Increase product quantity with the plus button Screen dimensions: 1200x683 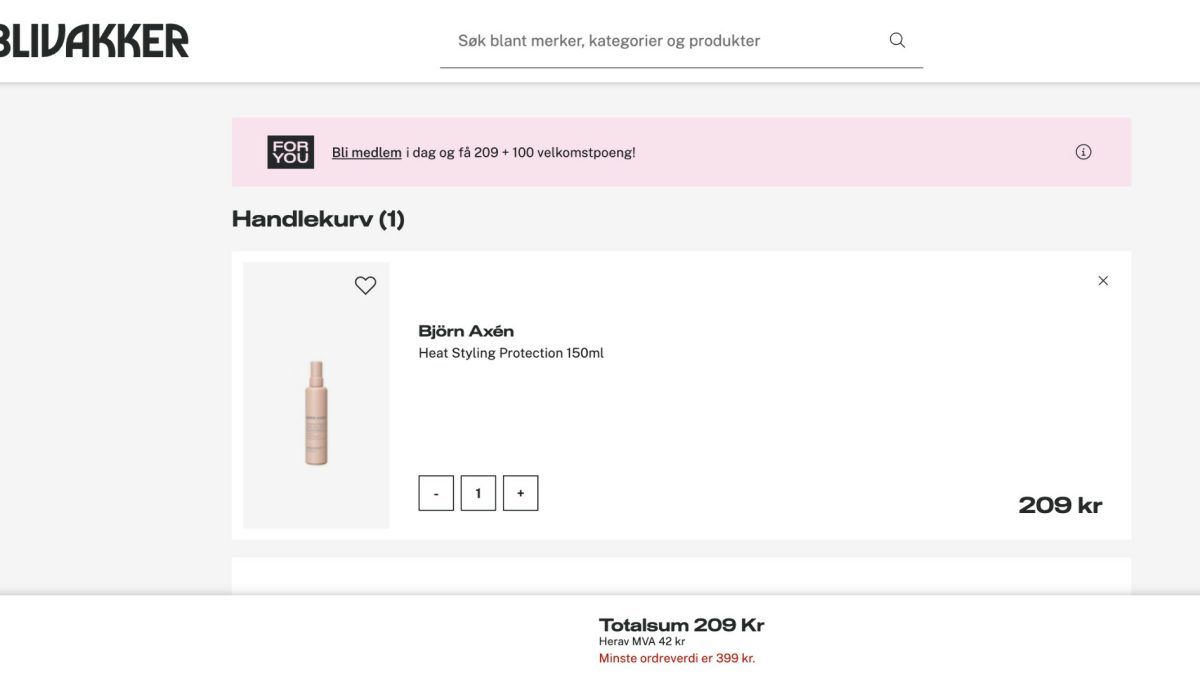520,493
